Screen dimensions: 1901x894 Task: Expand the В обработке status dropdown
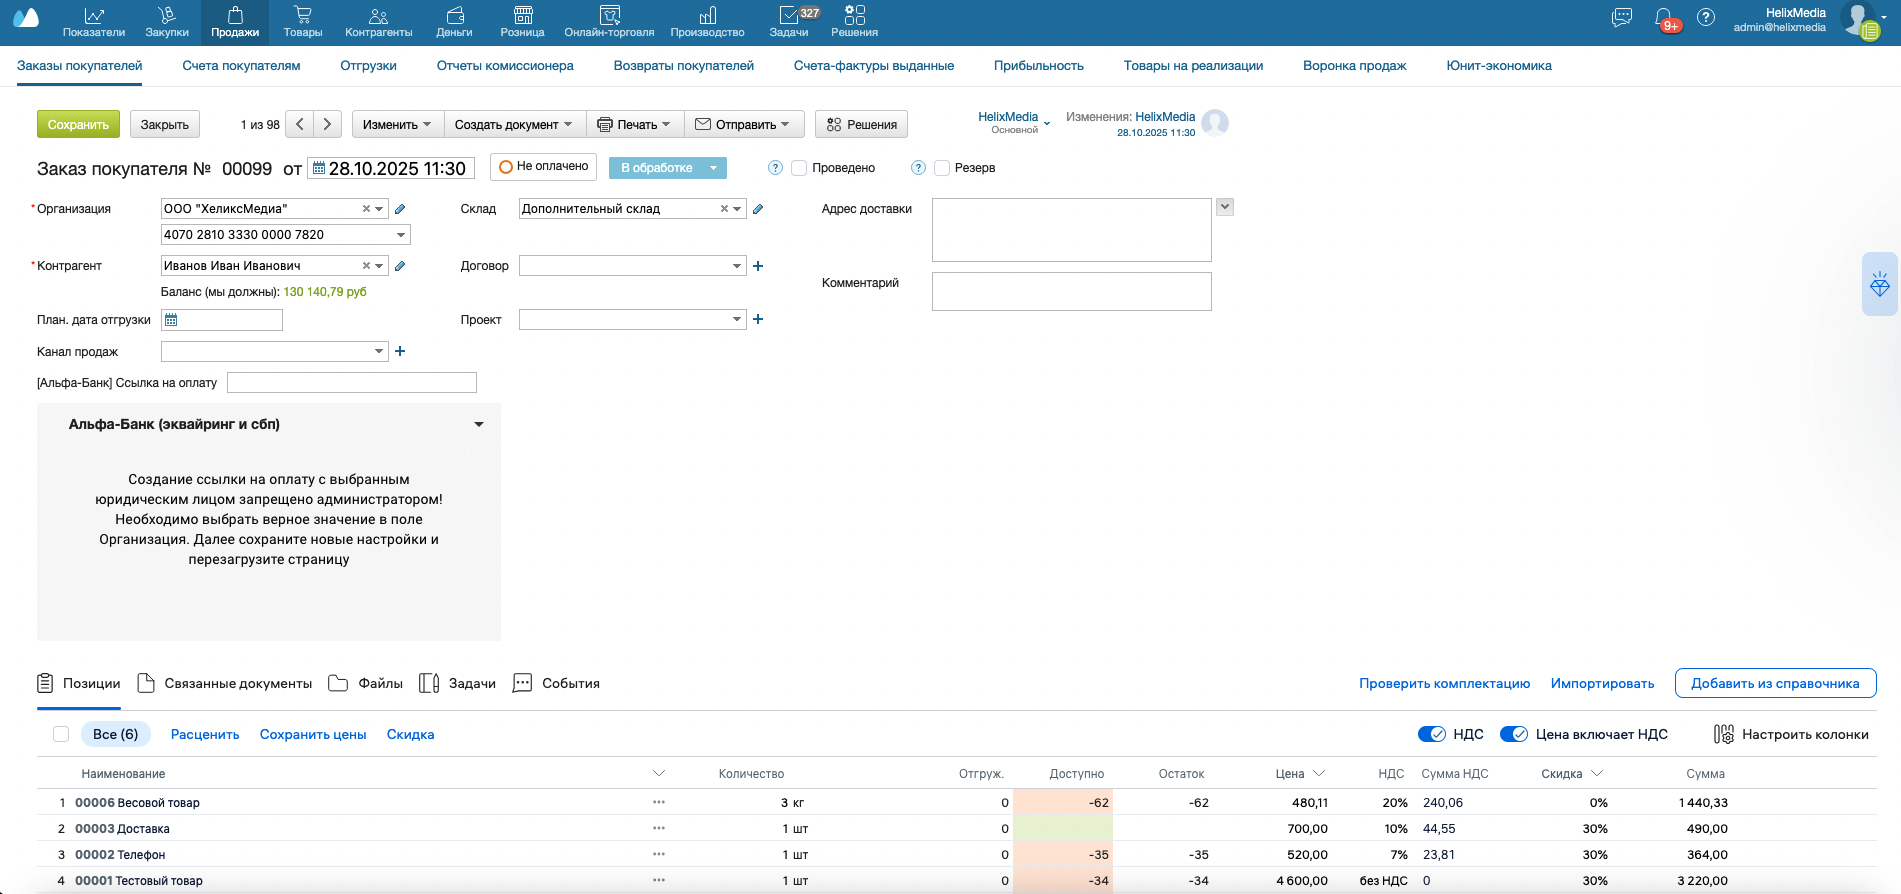713,168
